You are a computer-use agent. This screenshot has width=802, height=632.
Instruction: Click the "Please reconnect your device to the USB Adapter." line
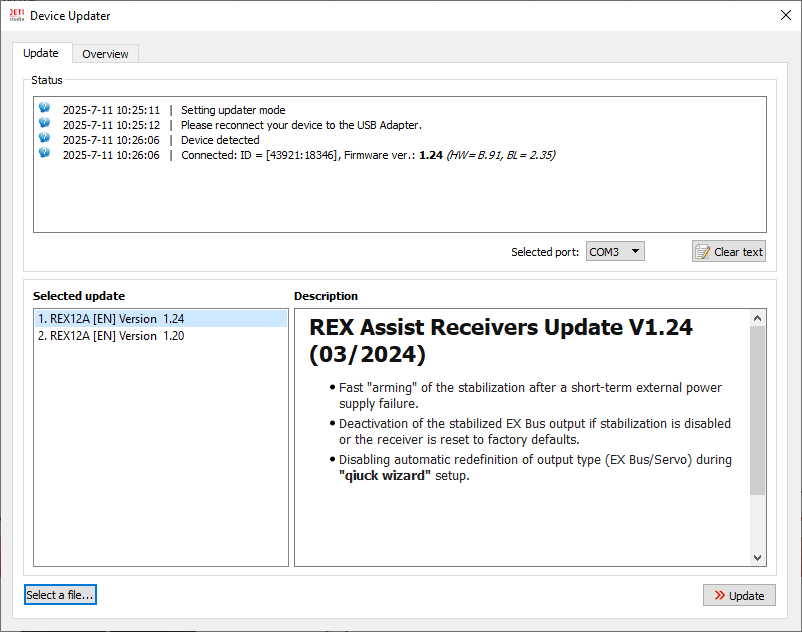[301, 125]
